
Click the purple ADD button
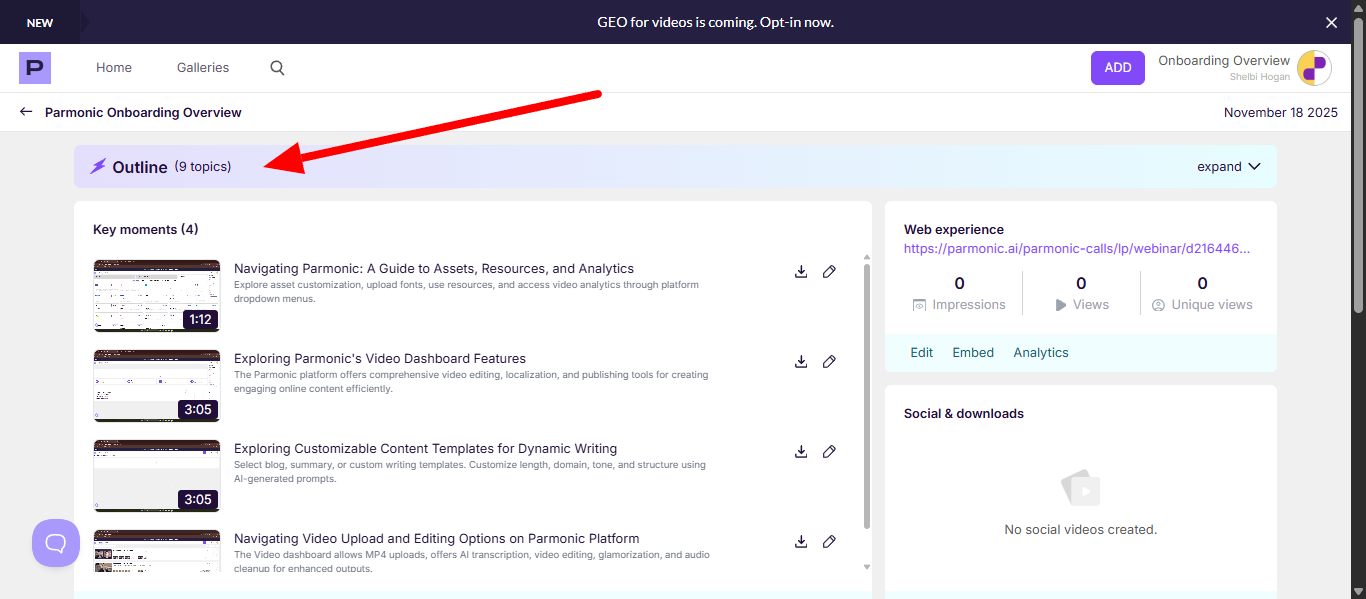(1118, 68)
